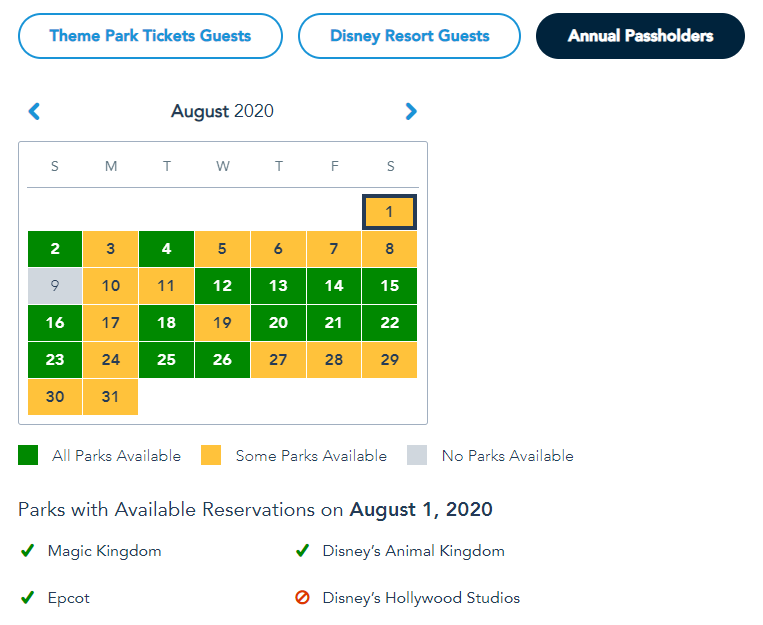Click the Disney's Hollywood Studios park name
Viewport: 763px width, 625px height.
coord(421,598)
